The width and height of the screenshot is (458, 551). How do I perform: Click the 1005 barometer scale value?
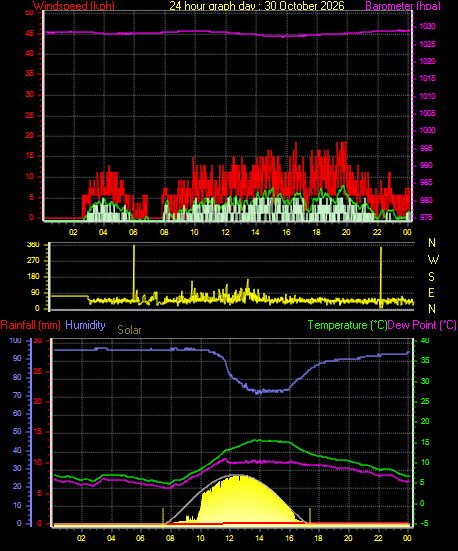(427, 113)
